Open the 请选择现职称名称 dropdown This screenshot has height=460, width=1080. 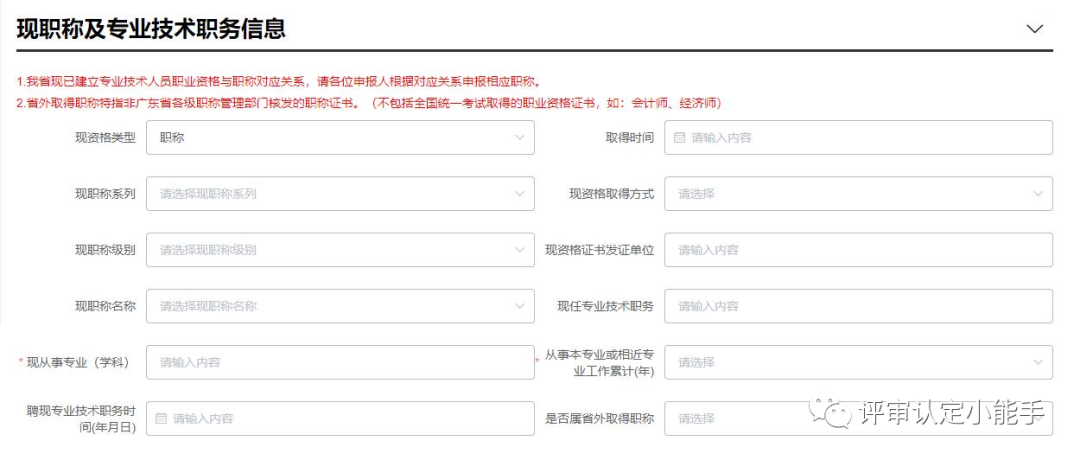point(340,306)
